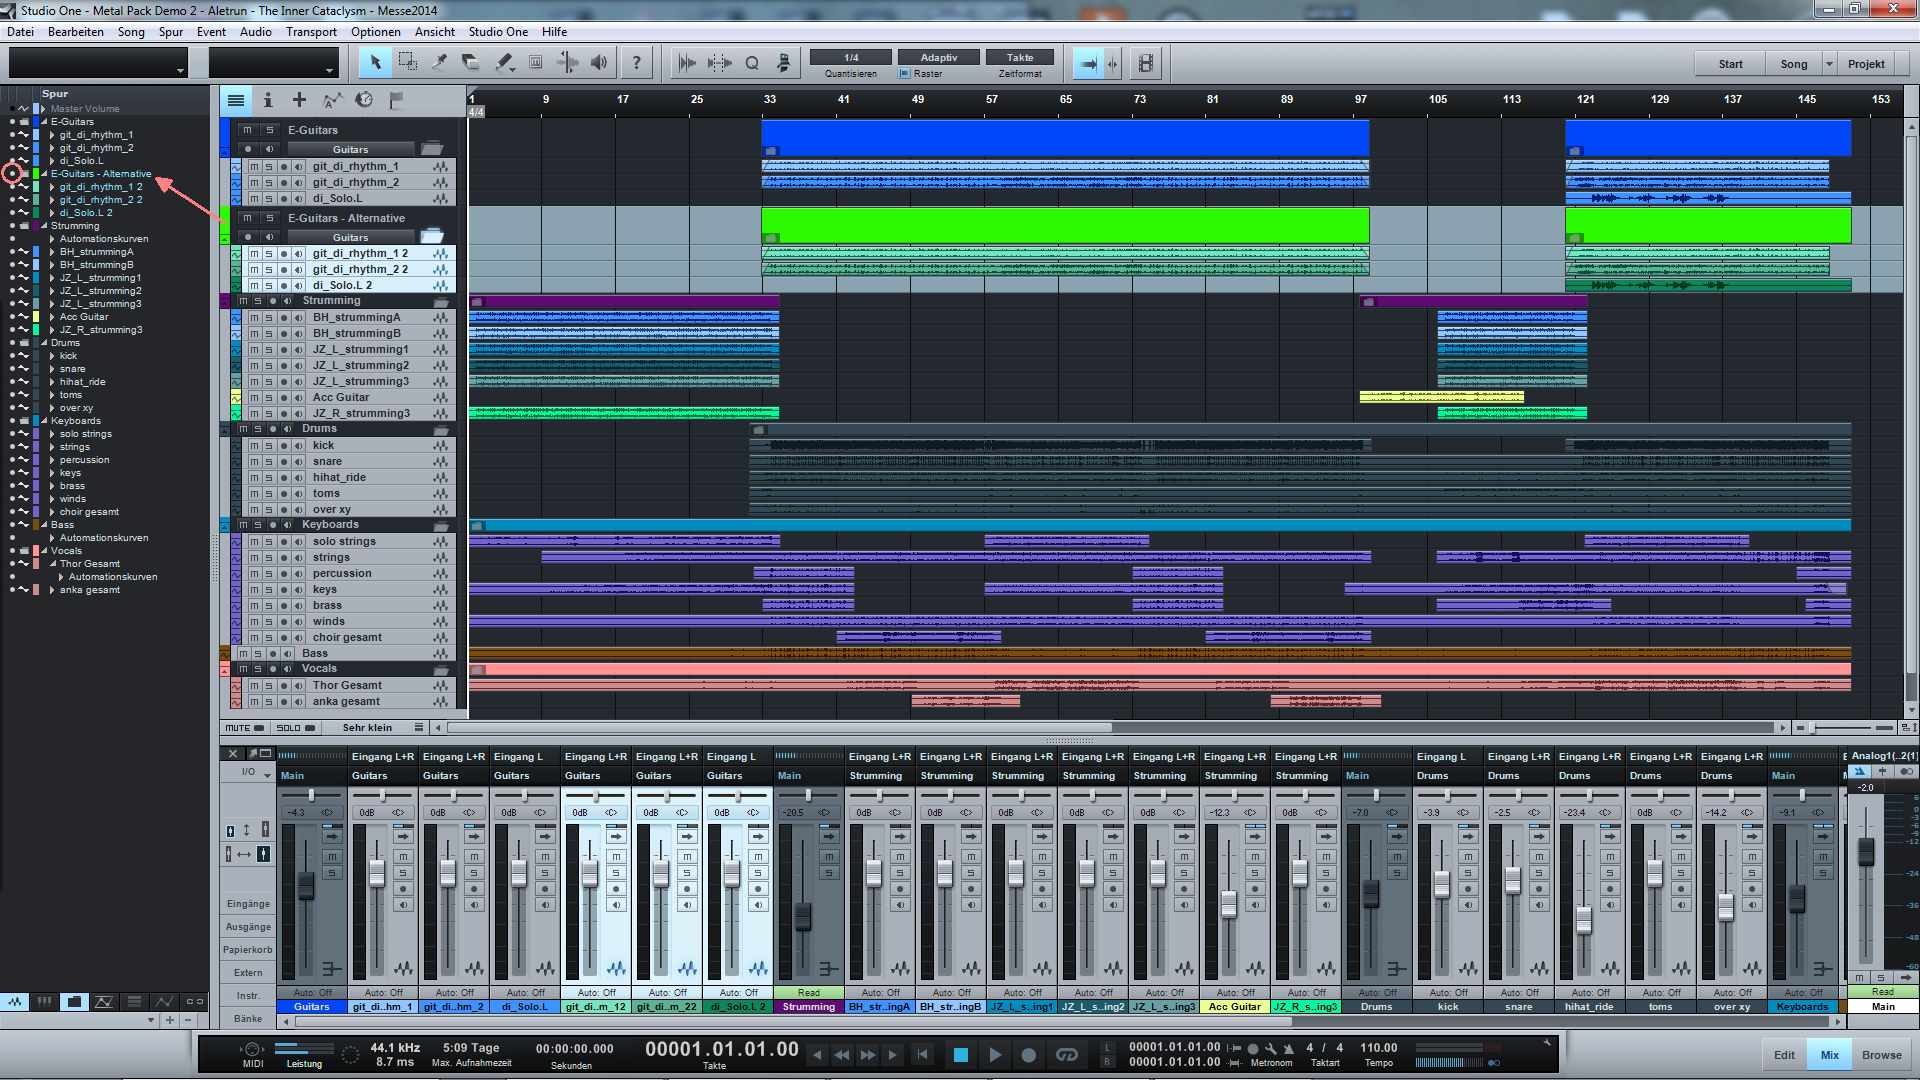Open the Bearbeiten menu
Screen dimensions: 1920x1080
coord(76,32)
